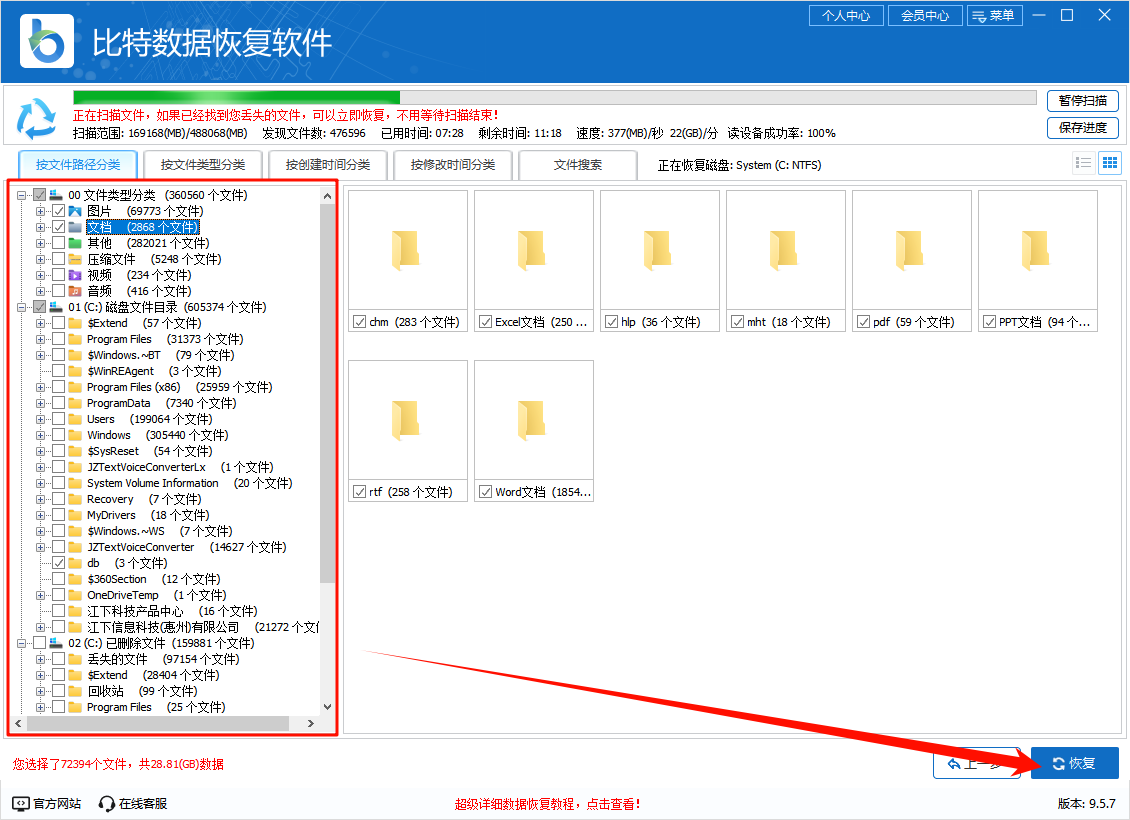The height and width of the screenshot is (820, 1130).
Task: Click the official website monitor icon
Action: [21, 803]
